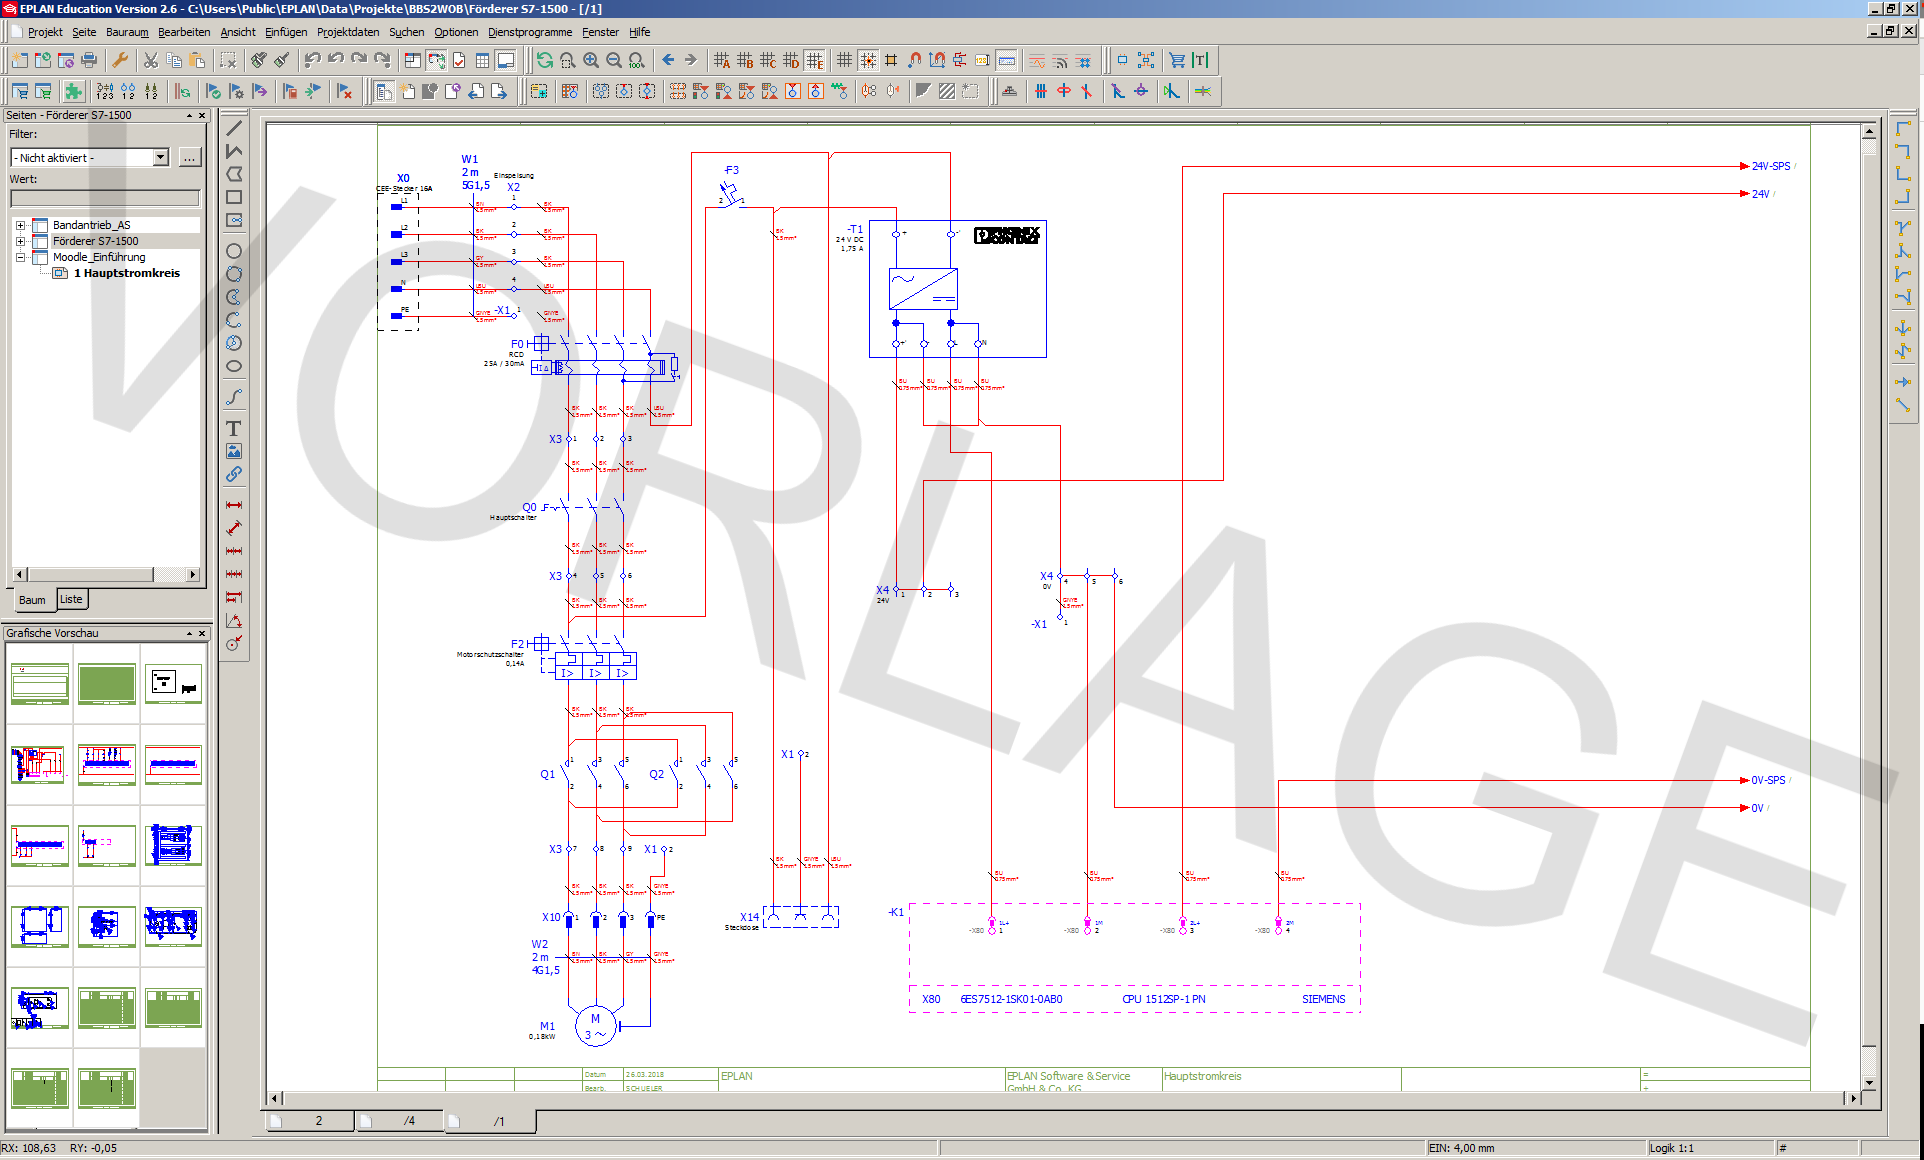
Task: Select the text T tool
Action: point(234,428)
